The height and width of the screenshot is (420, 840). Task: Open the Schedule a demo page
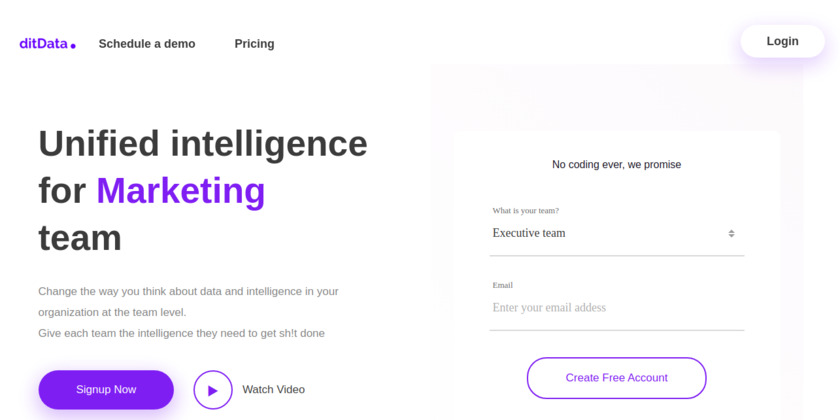tap(147, 44)
